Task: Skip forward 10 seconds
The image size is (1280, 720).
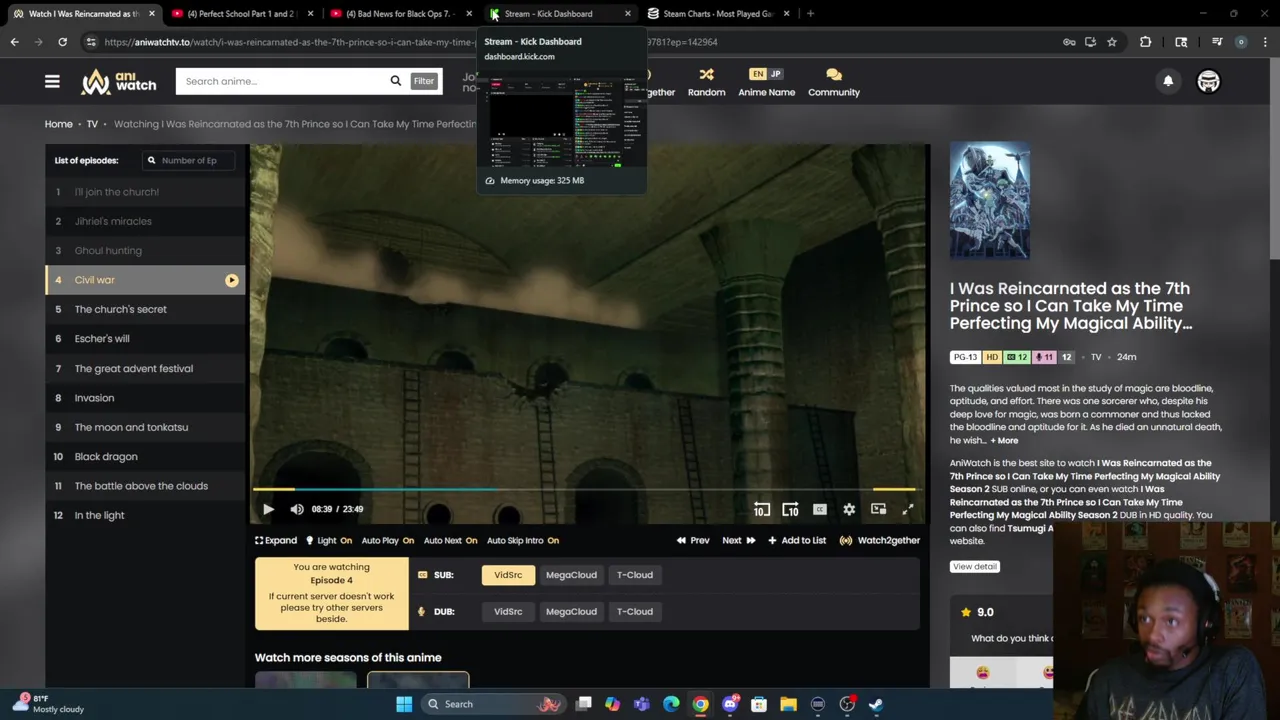Action: (x=790, y=510)
